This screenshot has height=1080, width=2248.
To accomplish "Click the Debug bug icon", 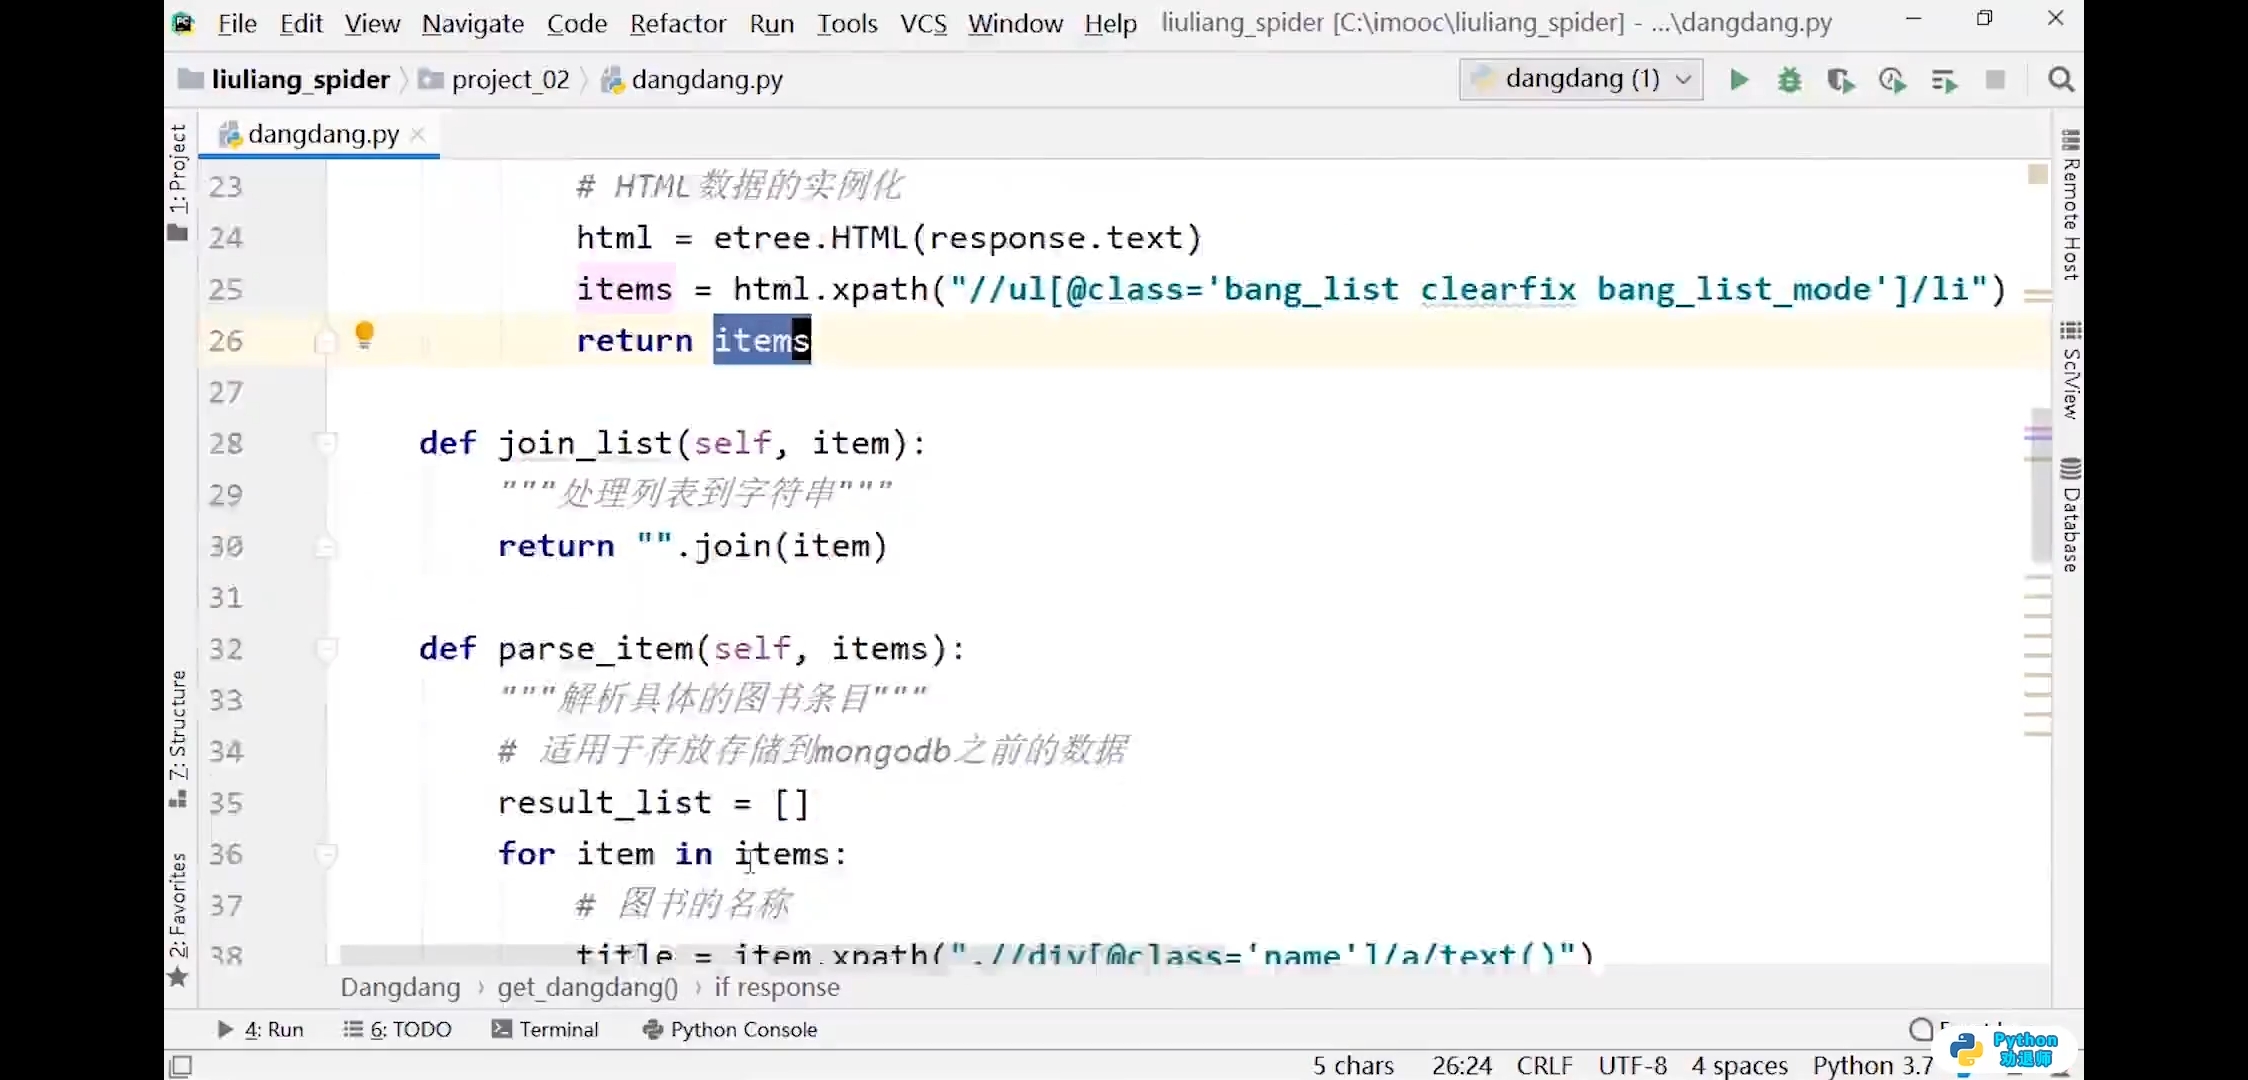I will 1790,80.
